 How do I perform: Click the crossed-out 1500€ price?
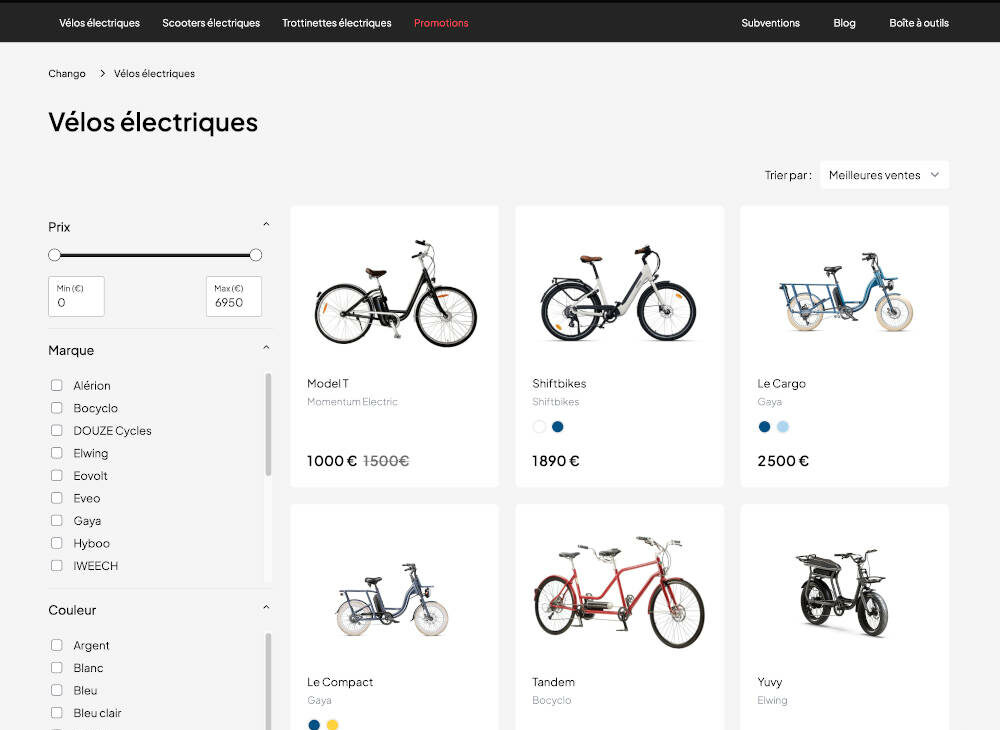(x=386, y=461)
